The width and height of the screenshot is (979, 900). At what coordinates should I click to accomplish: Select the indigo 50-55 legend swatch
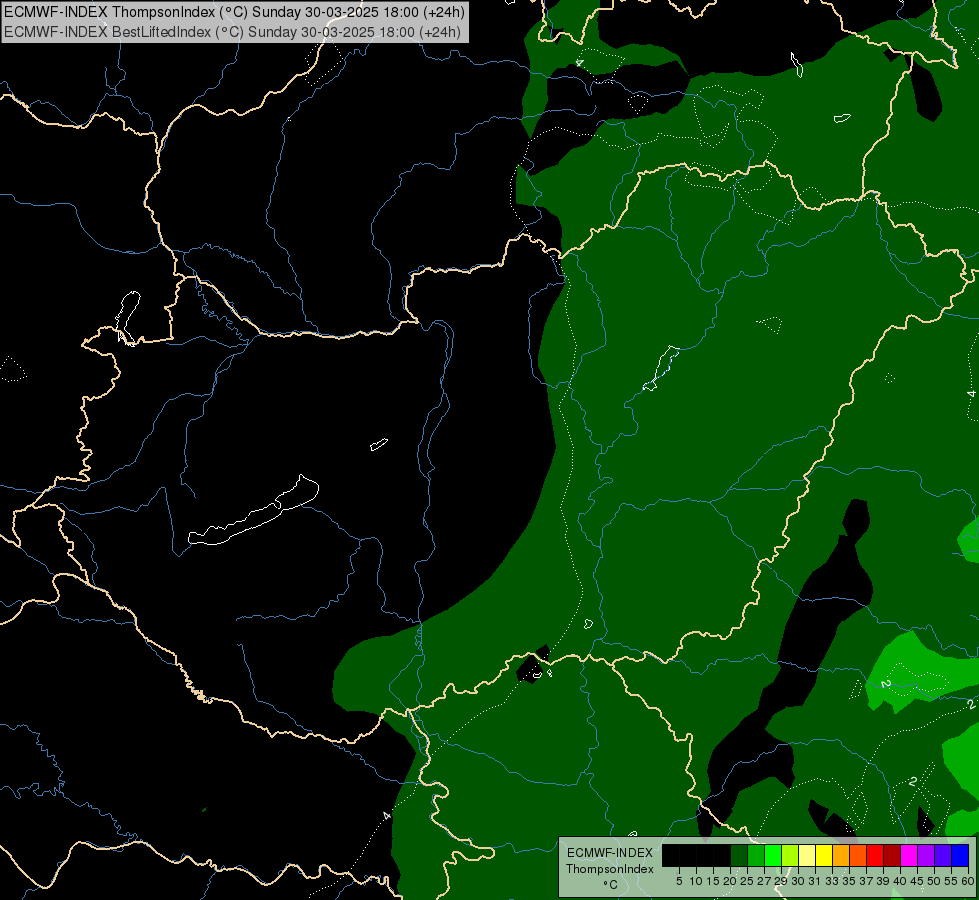tap(943, 855)
